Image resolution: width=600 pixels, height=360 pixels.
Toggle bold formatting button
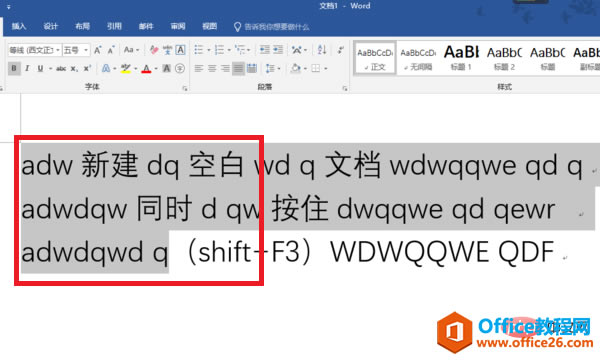click(x=14, y=68)
